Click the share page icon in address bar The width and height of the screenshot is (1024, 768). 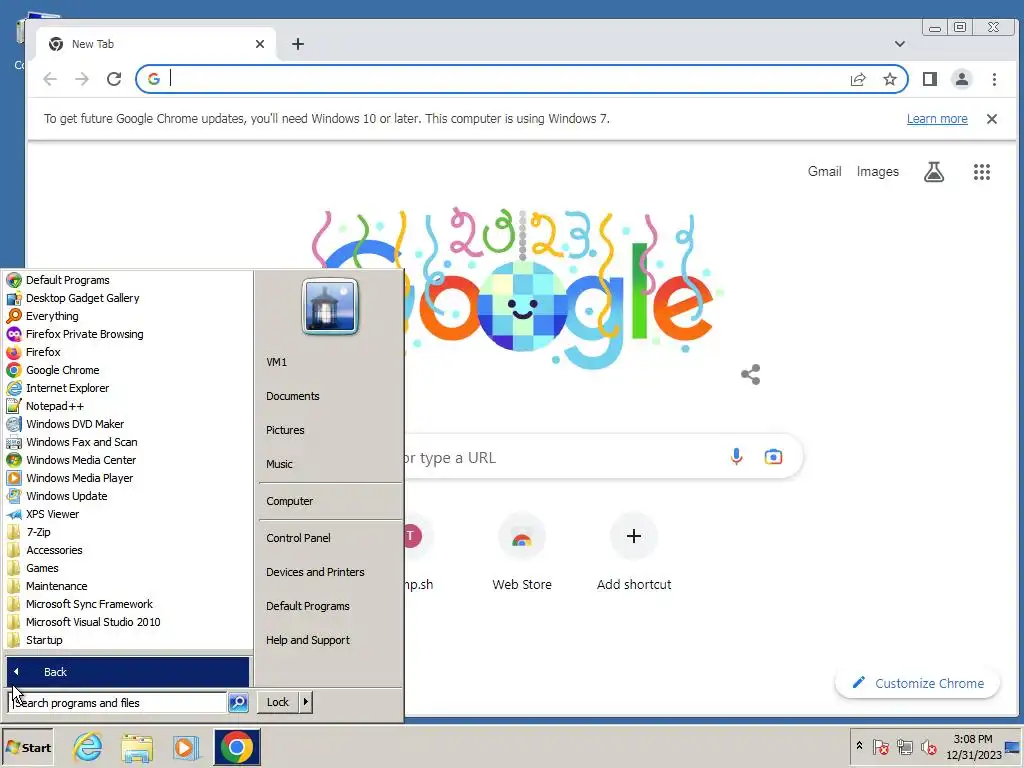(x=858, y=79)
